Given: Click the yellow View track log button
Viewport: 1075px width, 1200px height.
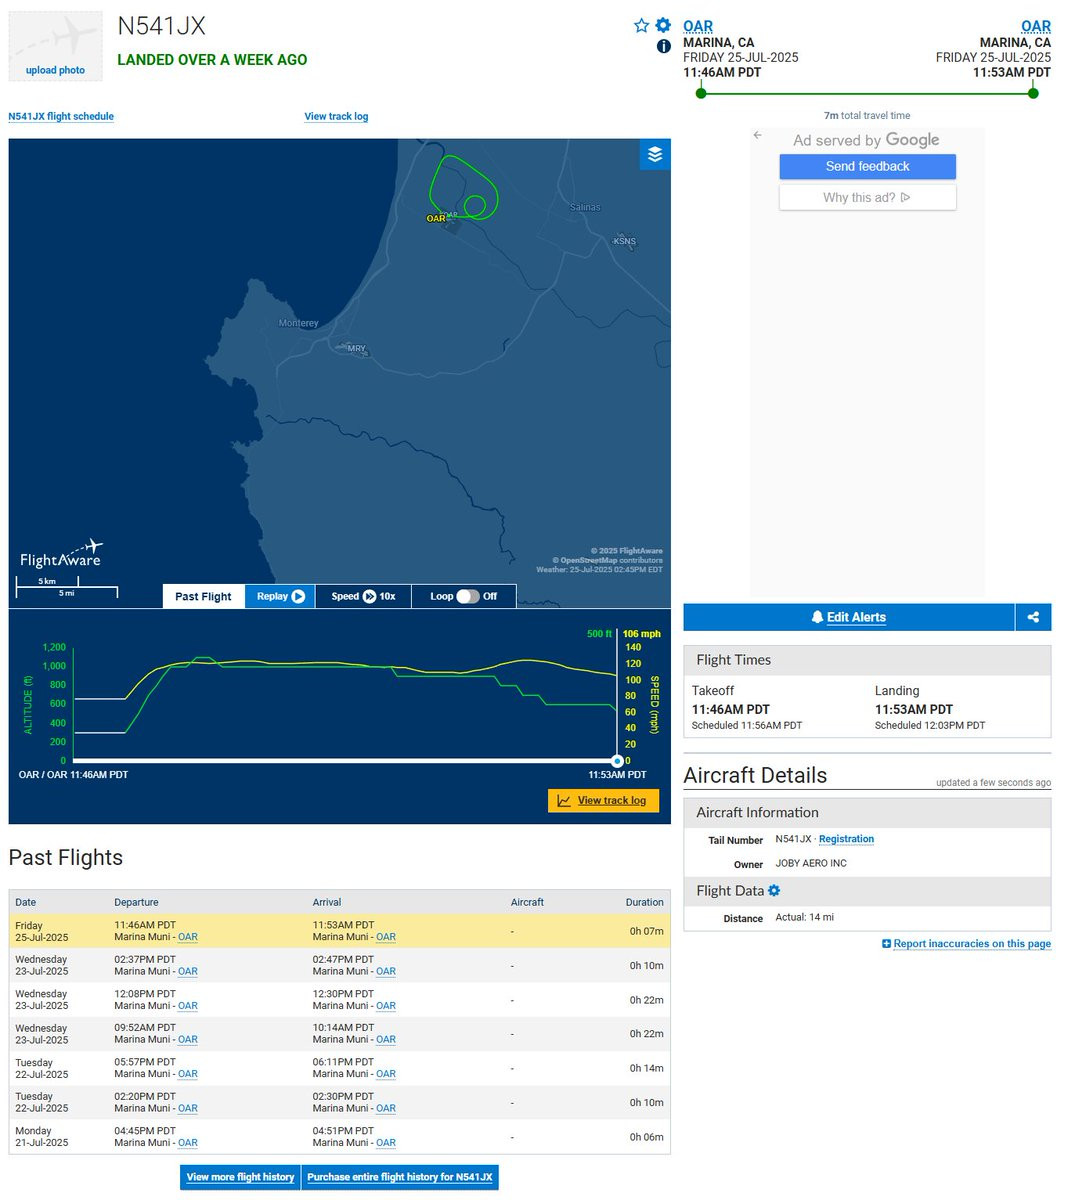Looking at the screenshot, I should [x=603, y=800].
